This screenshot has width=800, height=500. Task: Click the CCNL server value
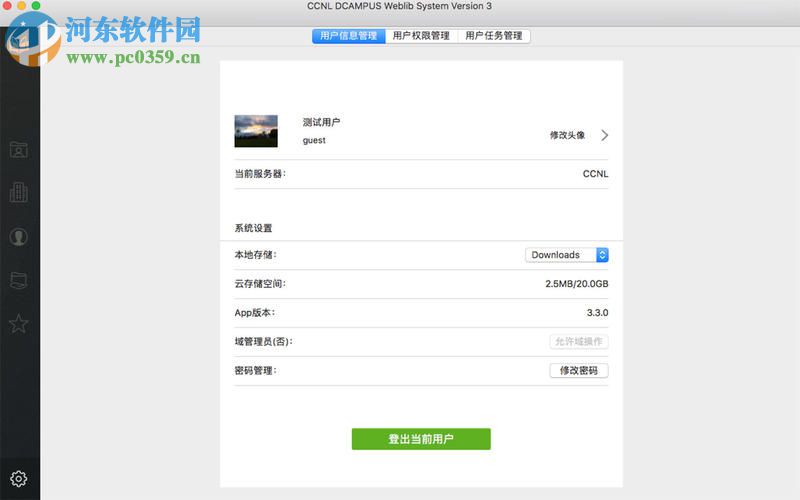(x=595, y=174)
